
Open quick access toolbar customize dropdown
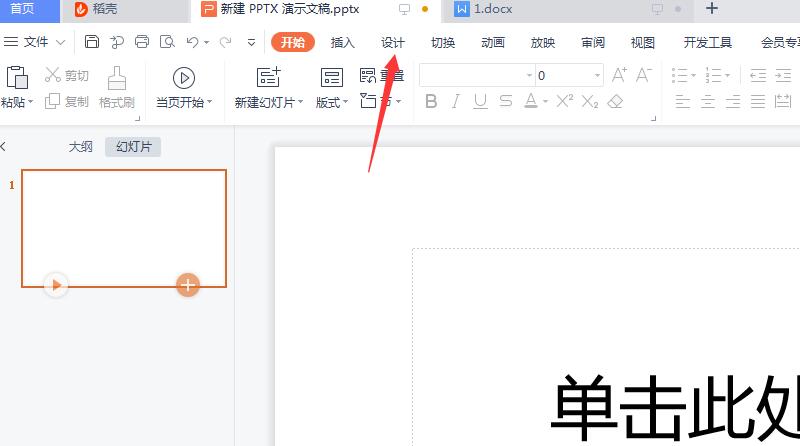(x=251, y=42)
